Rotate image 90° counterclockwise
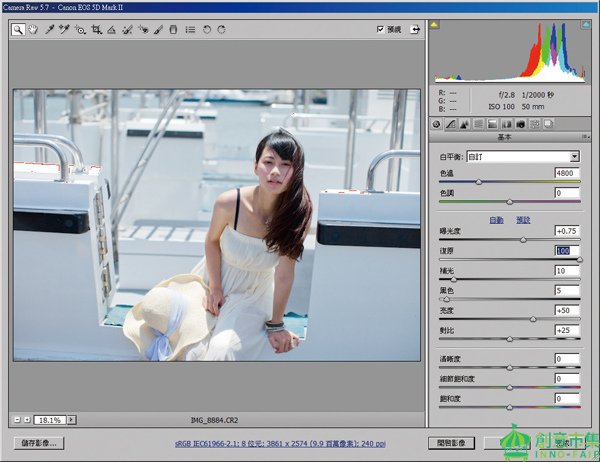Screen dimensions: 600x462 click(x=207, y=29)
